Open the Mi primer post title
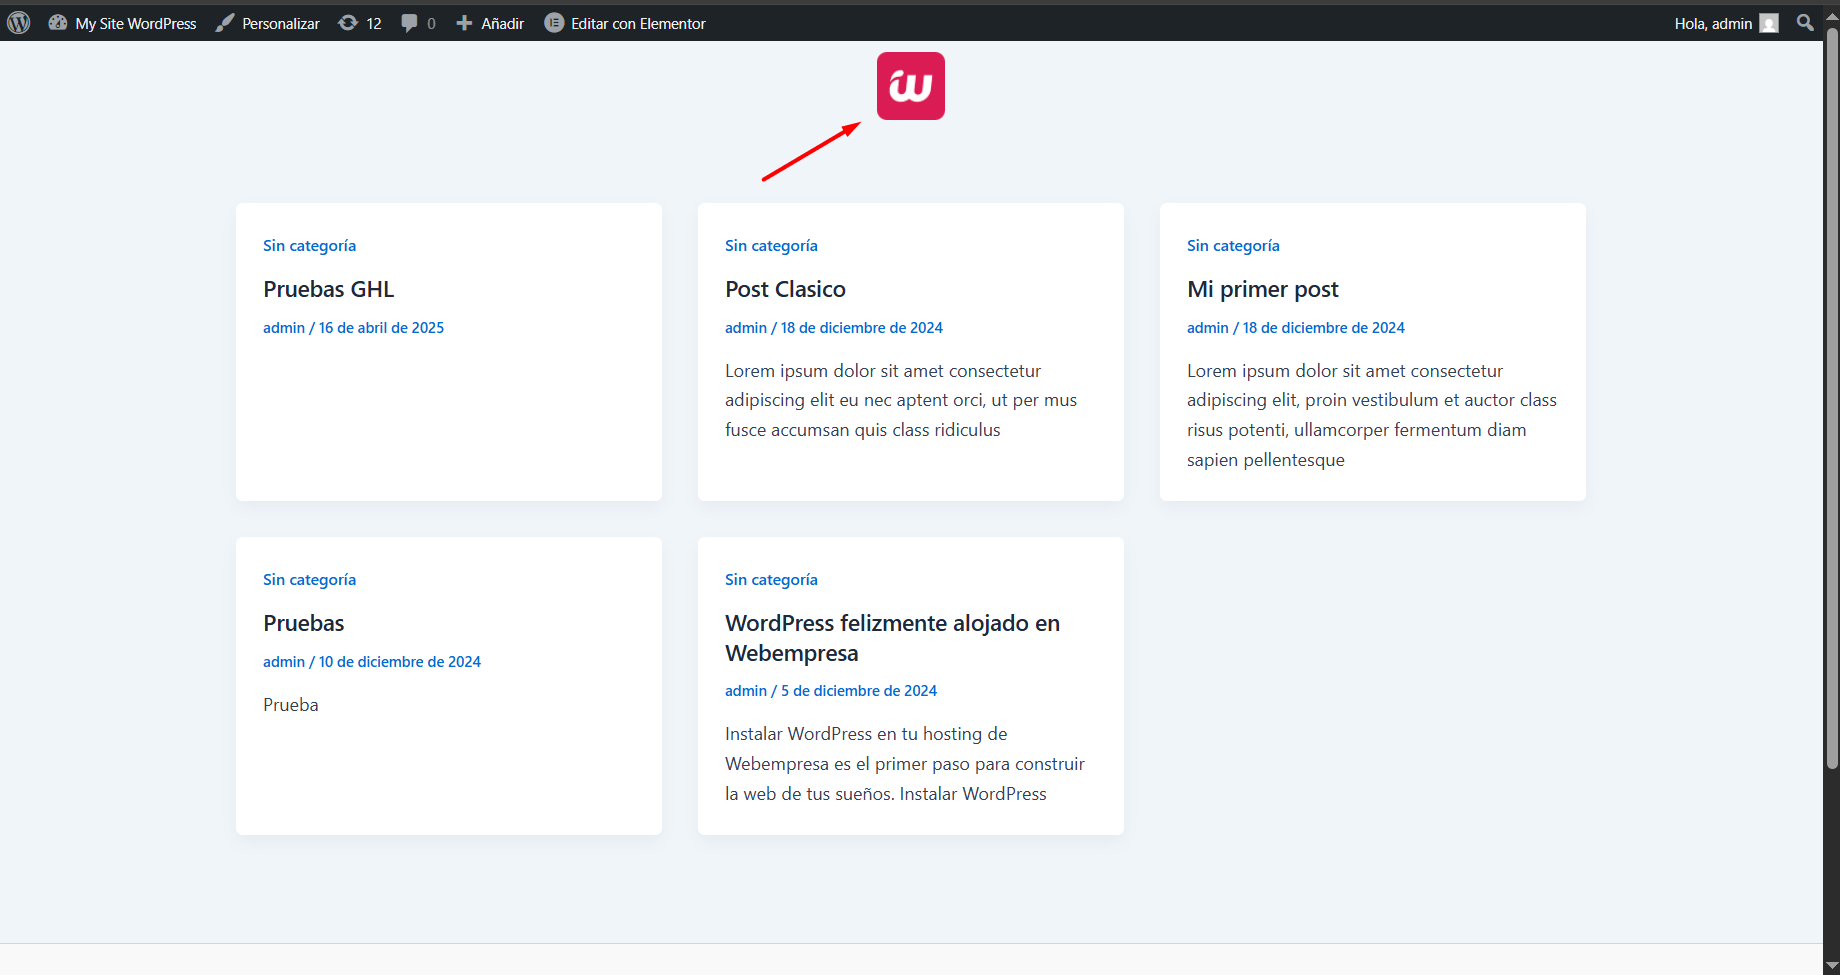The width and height of the screenshot is (1840, 975). 1263,289
